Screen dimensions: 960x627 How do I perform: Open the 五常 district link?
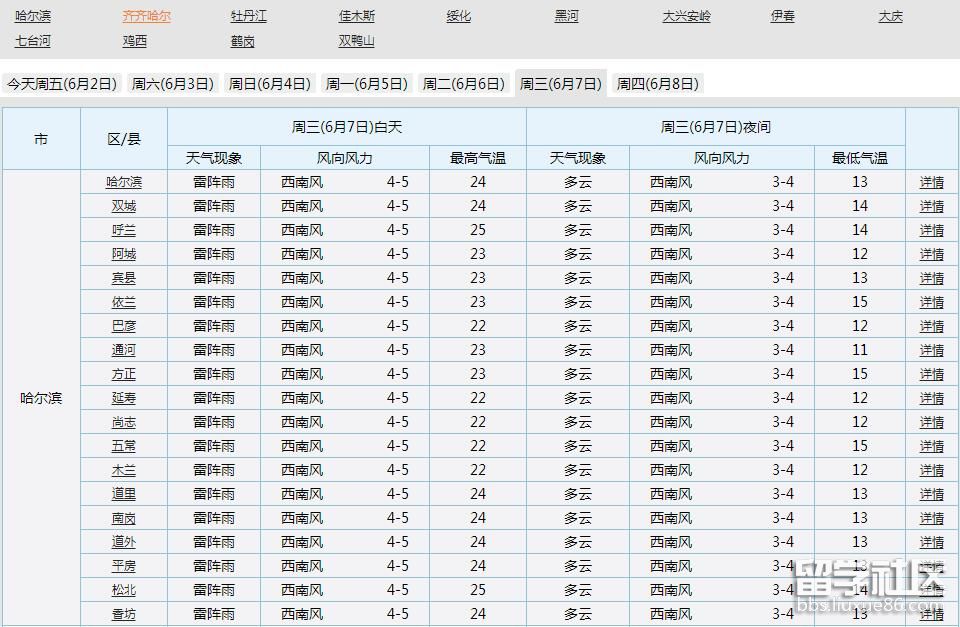click(122, 446)
